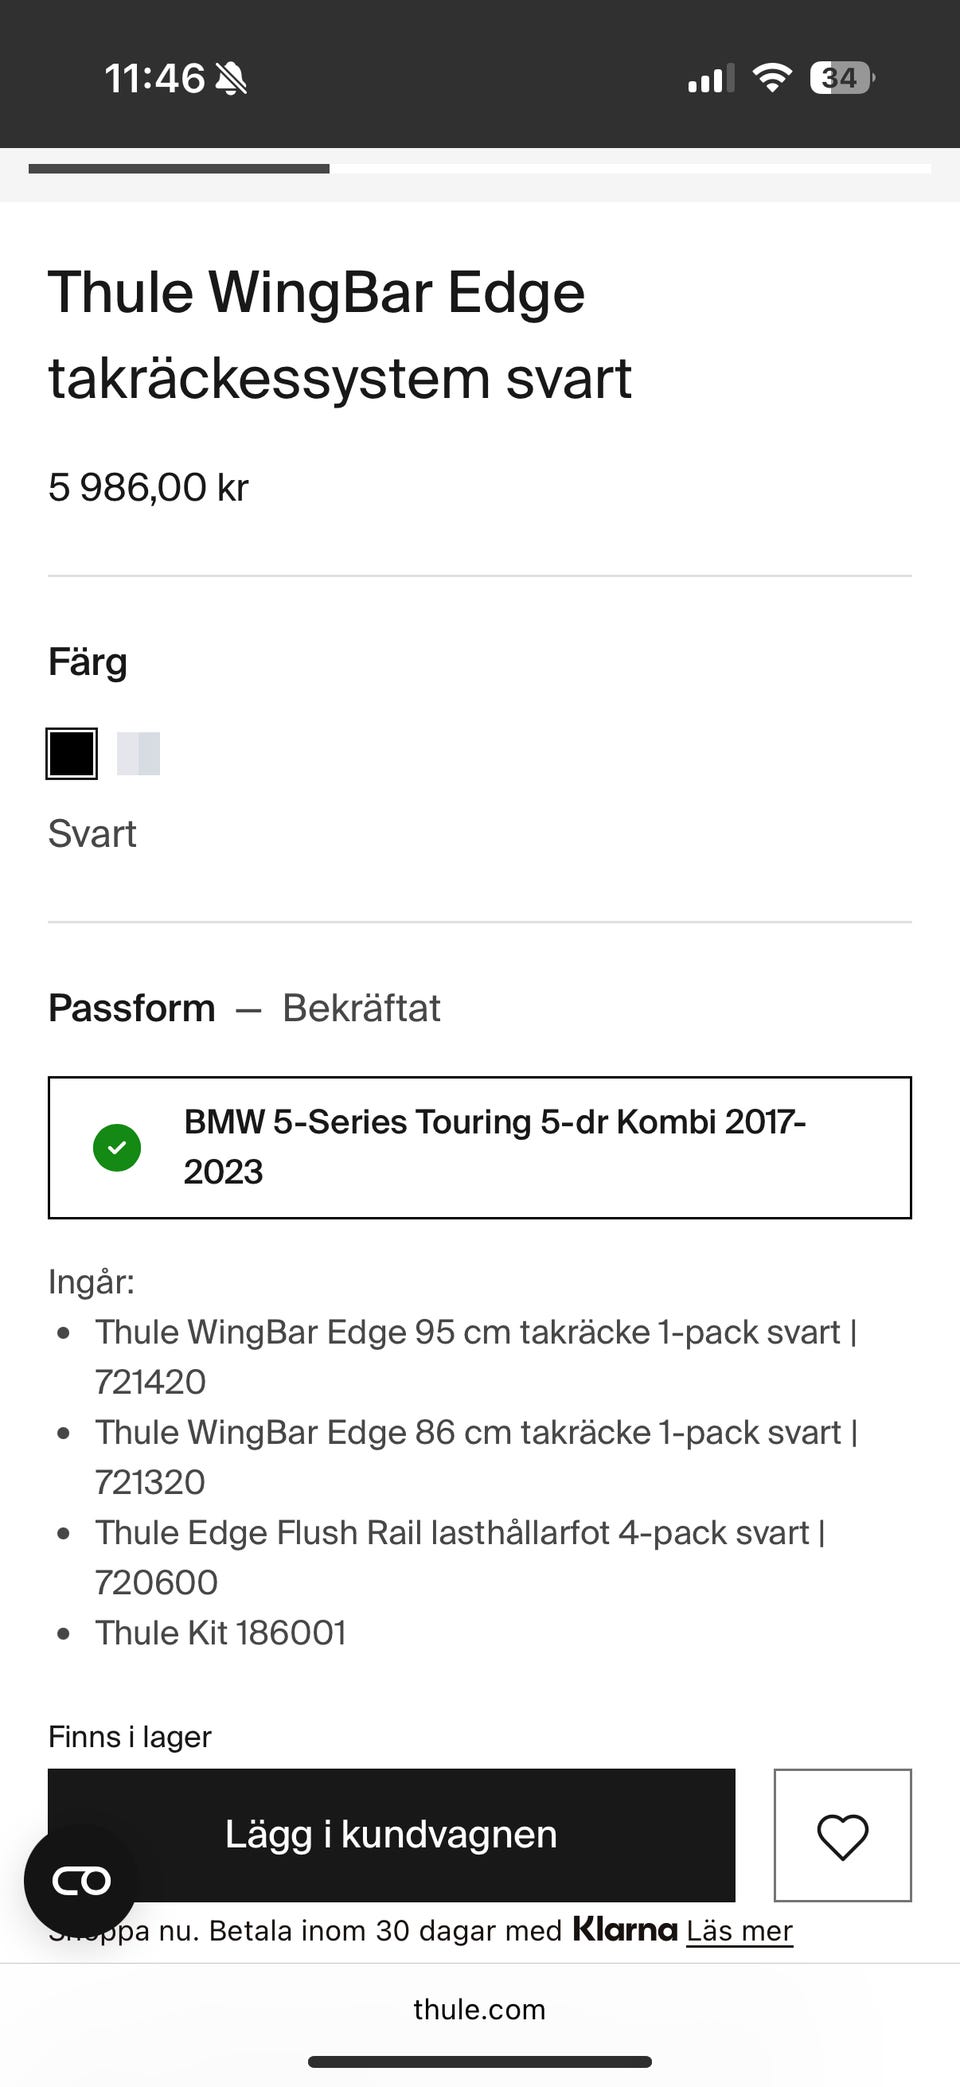
Task: Tap the Thule WingBar Edge product title
Action: point(340,335)
